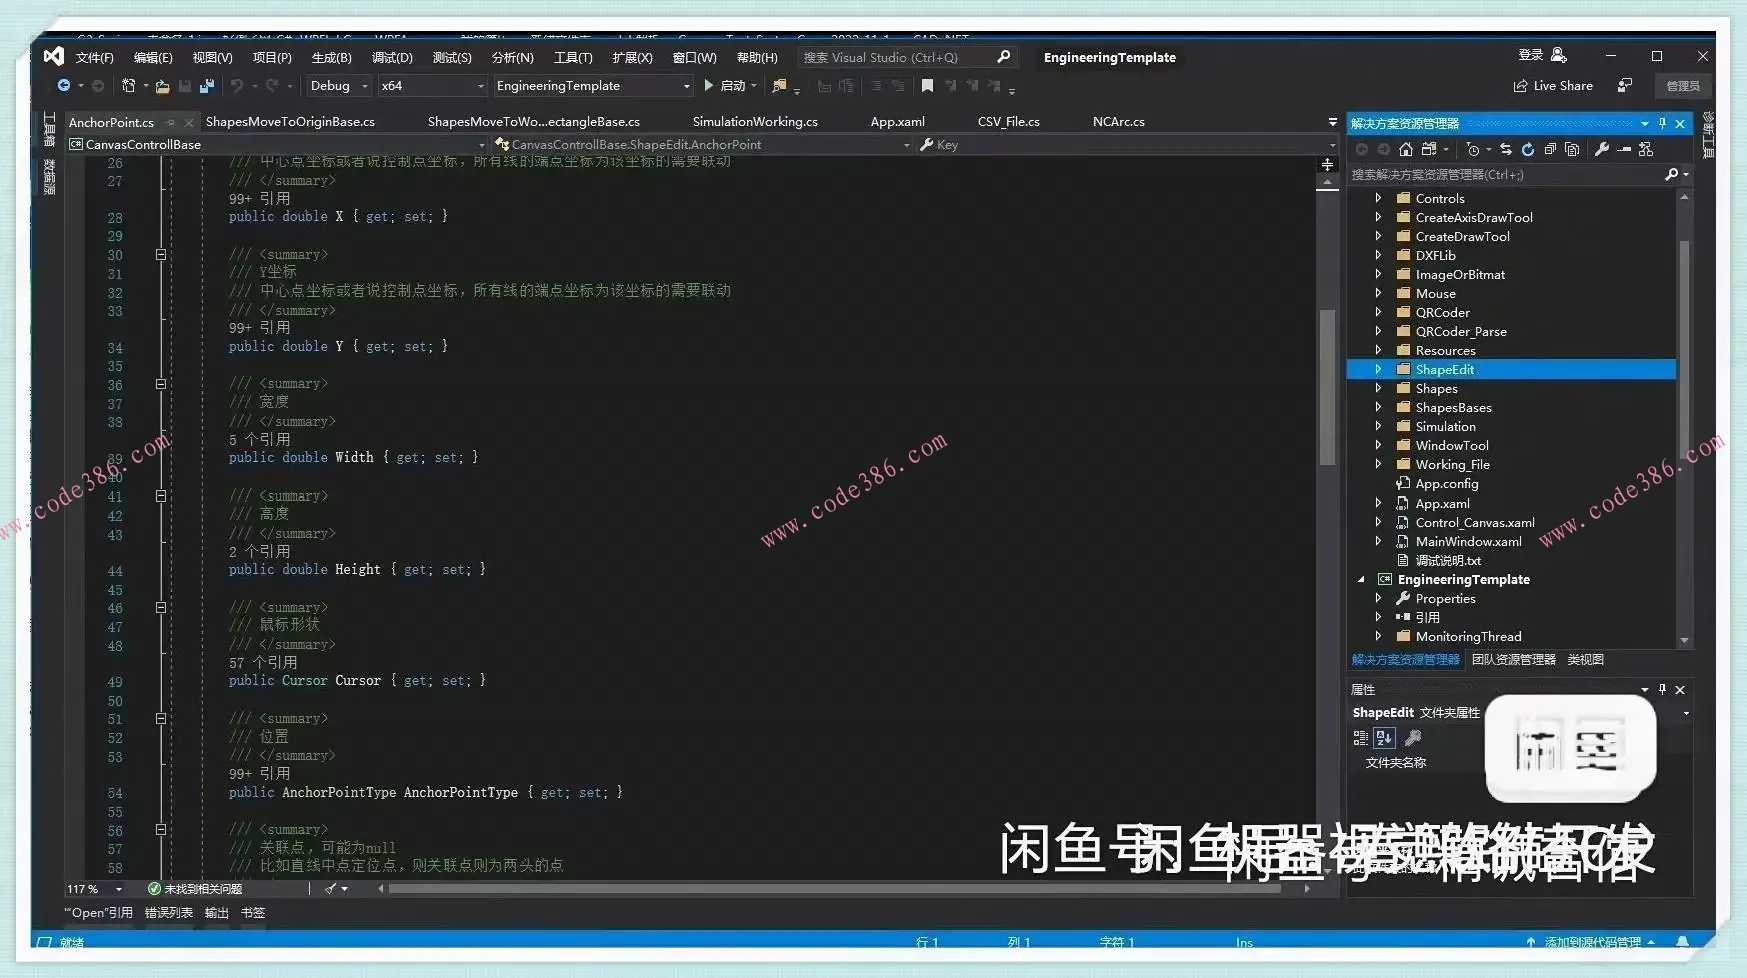
Task: Click the Save All icon
Action: (x=207, y=86)
